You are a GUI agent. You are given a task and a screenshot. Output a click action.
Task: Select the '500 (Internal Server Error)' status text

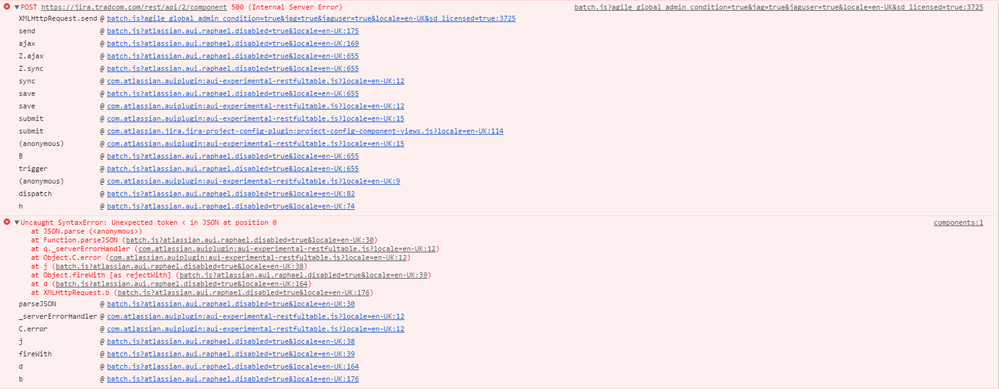coord(287,7)
